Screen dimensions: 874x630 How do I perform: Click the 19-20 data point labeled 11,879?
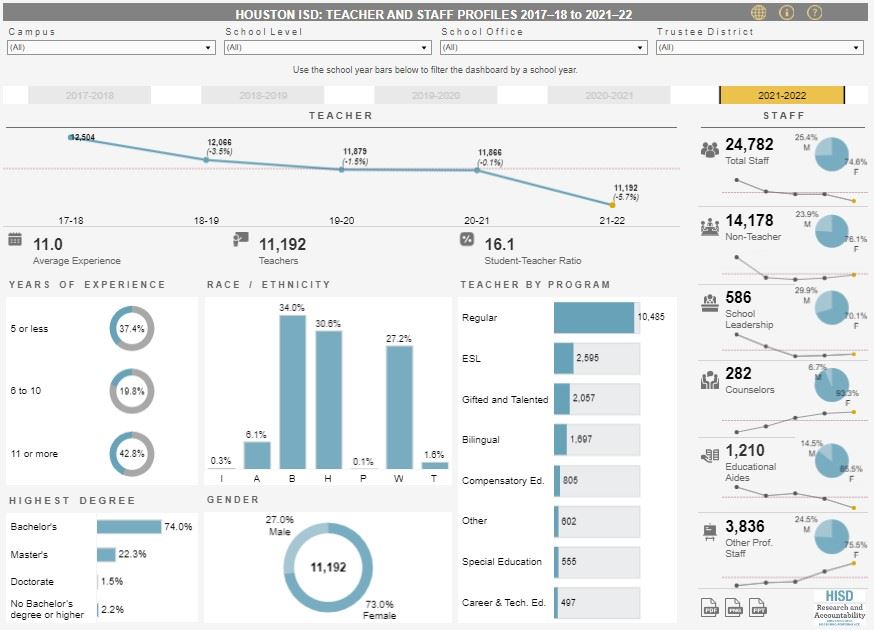342,169
